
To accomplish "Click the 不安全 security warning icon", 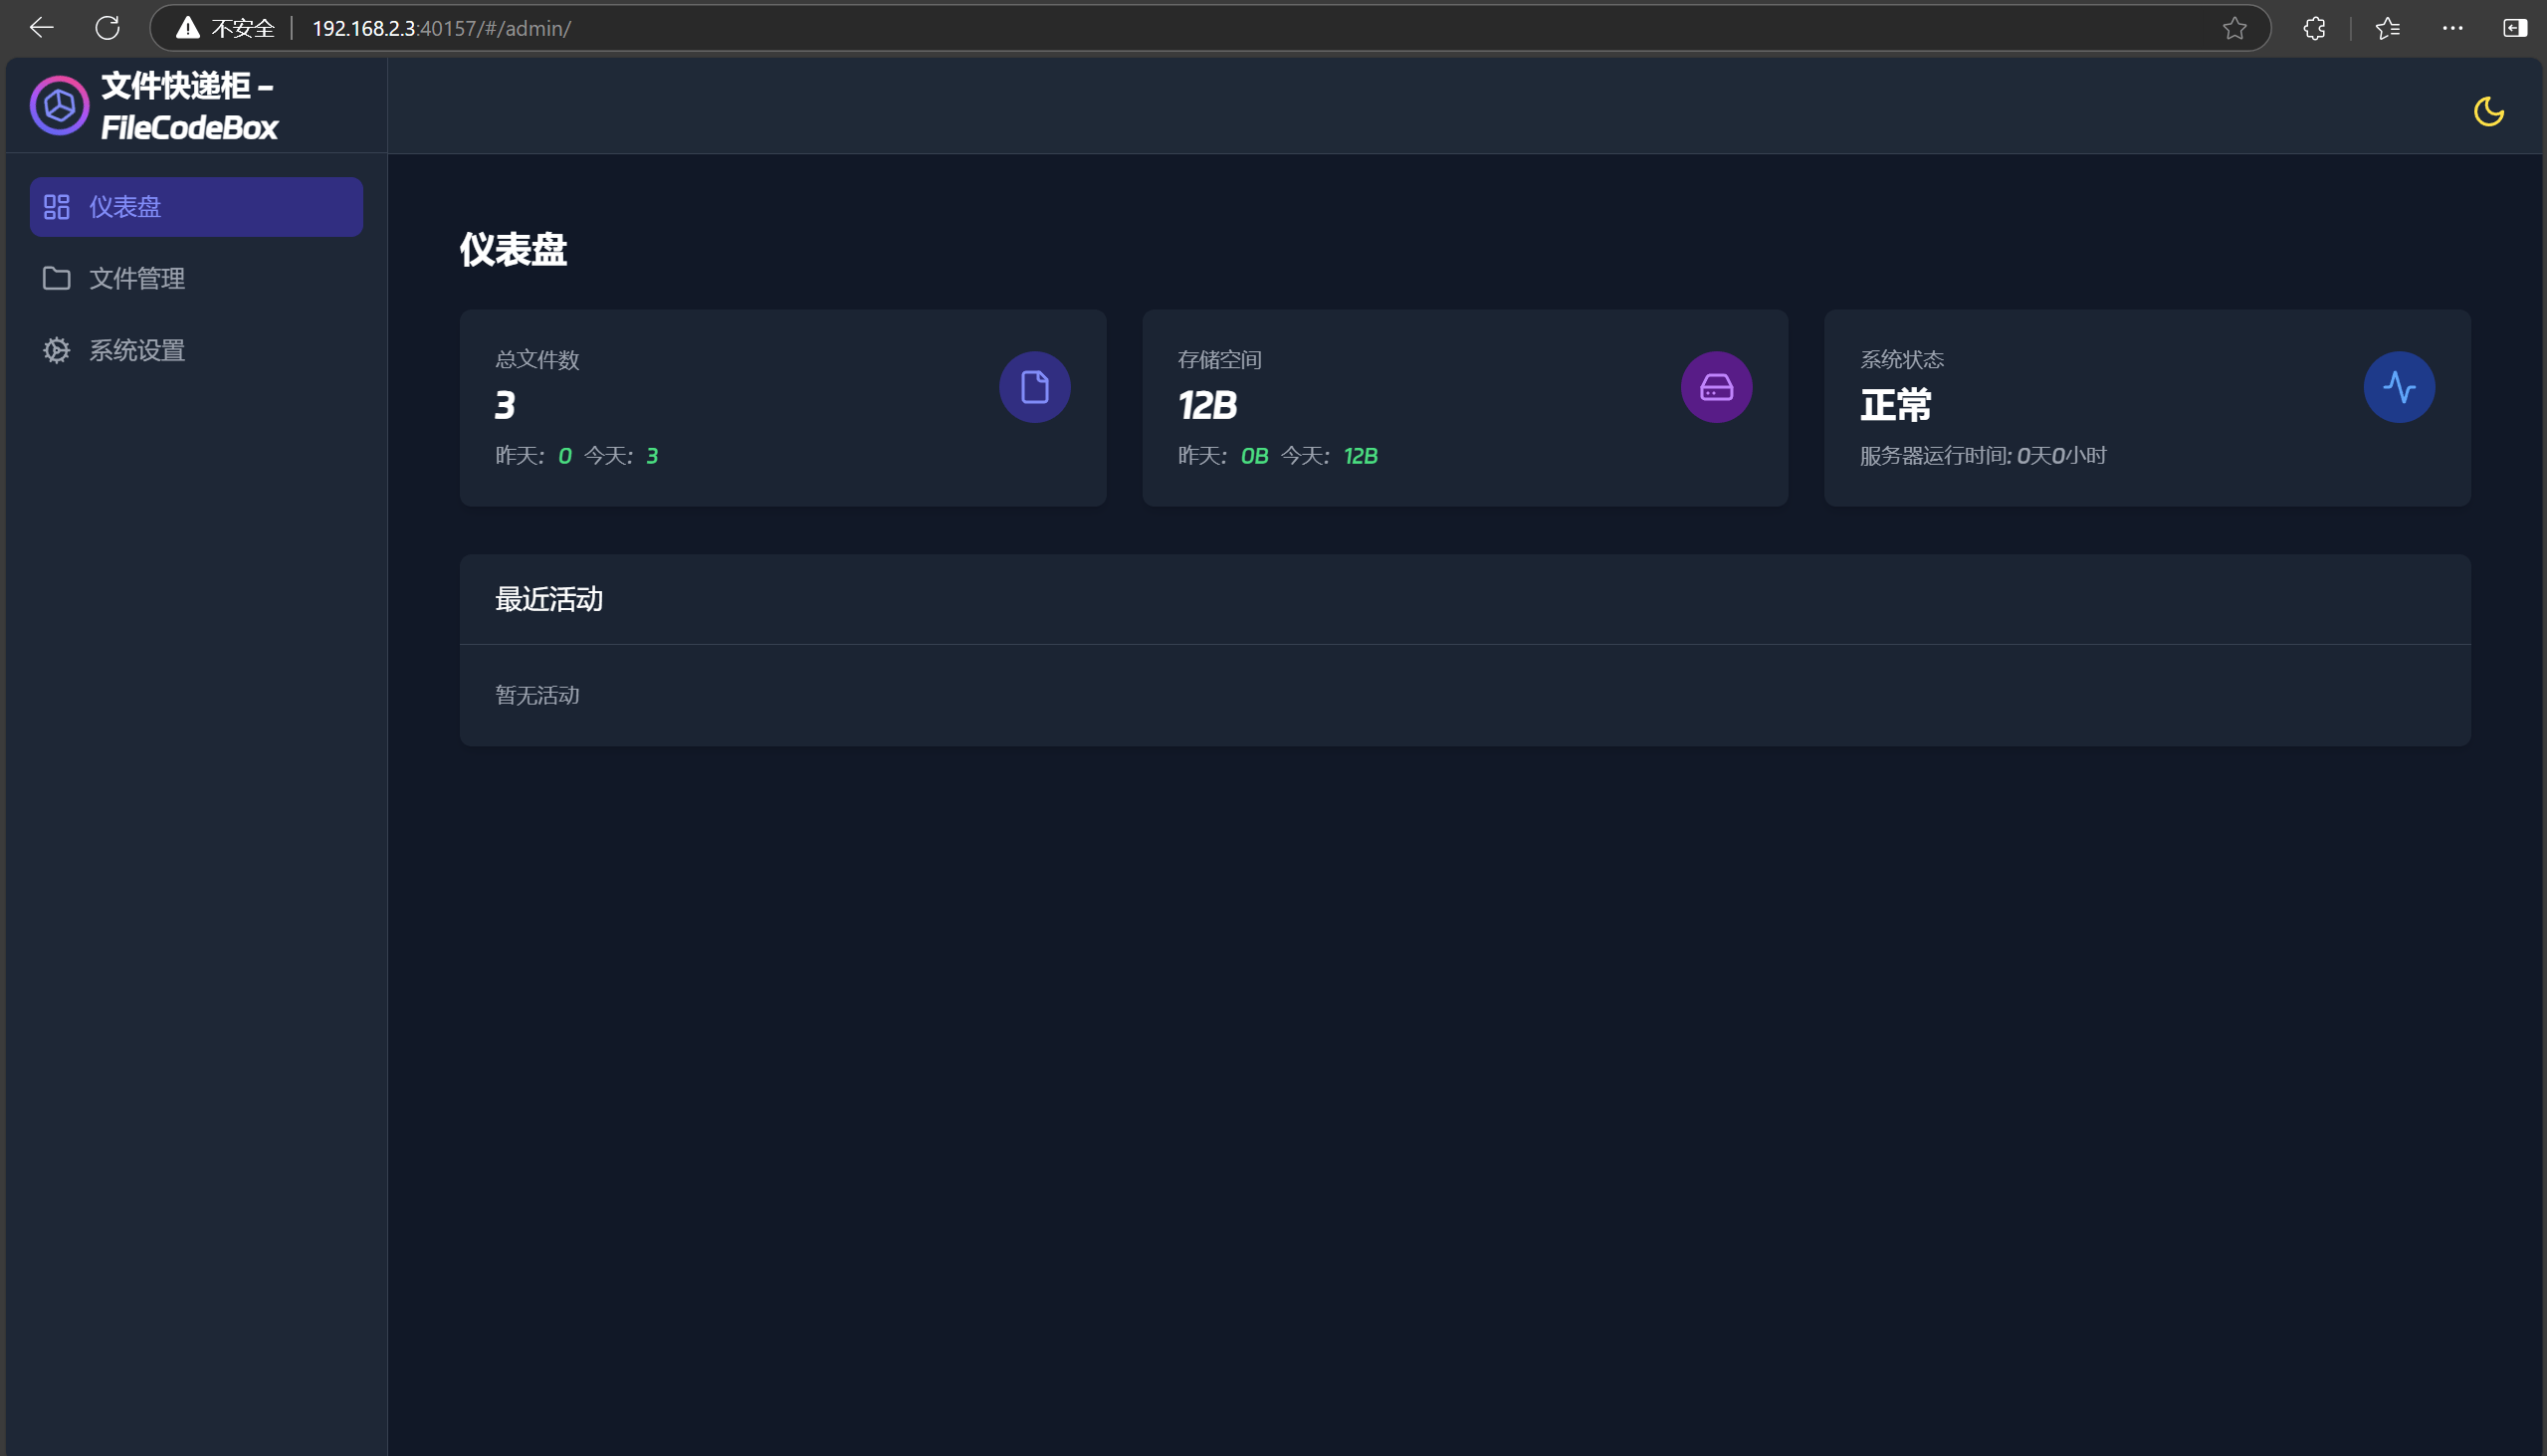I will (188, 28).
